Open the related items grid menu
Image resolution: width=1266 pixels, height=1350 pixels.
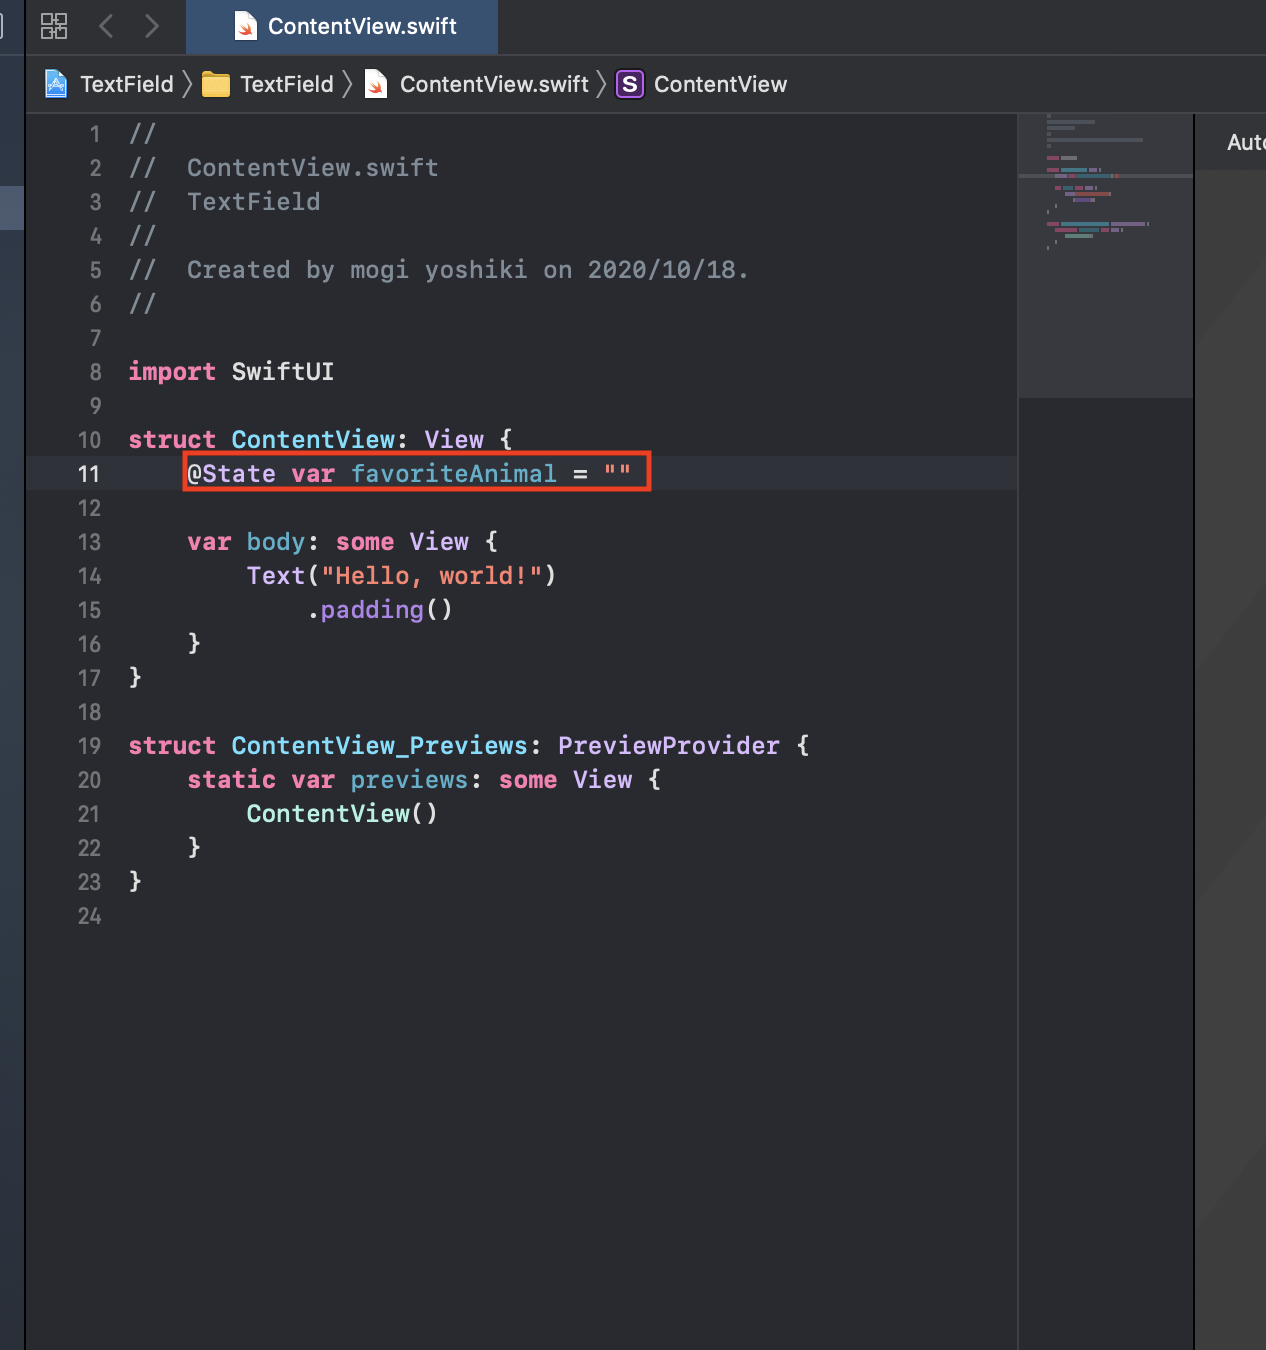coord(54,26)
